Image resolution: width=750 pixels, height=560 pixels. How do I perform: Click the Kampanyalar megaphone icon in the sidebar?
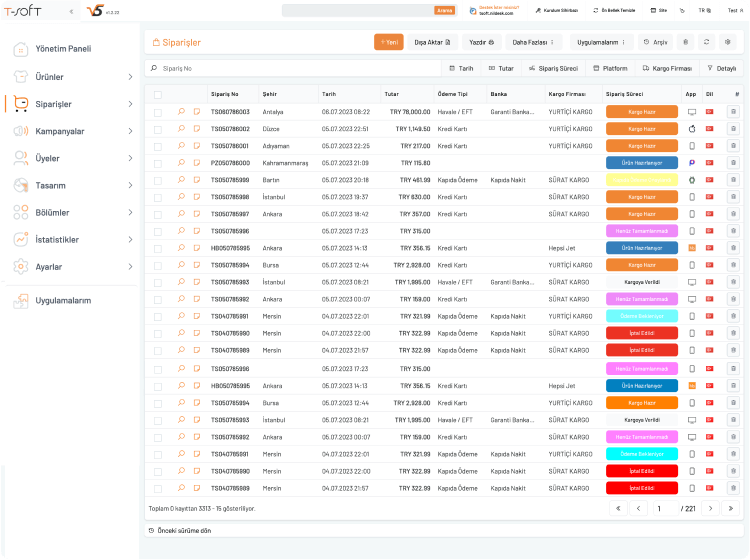click(20, 131)
